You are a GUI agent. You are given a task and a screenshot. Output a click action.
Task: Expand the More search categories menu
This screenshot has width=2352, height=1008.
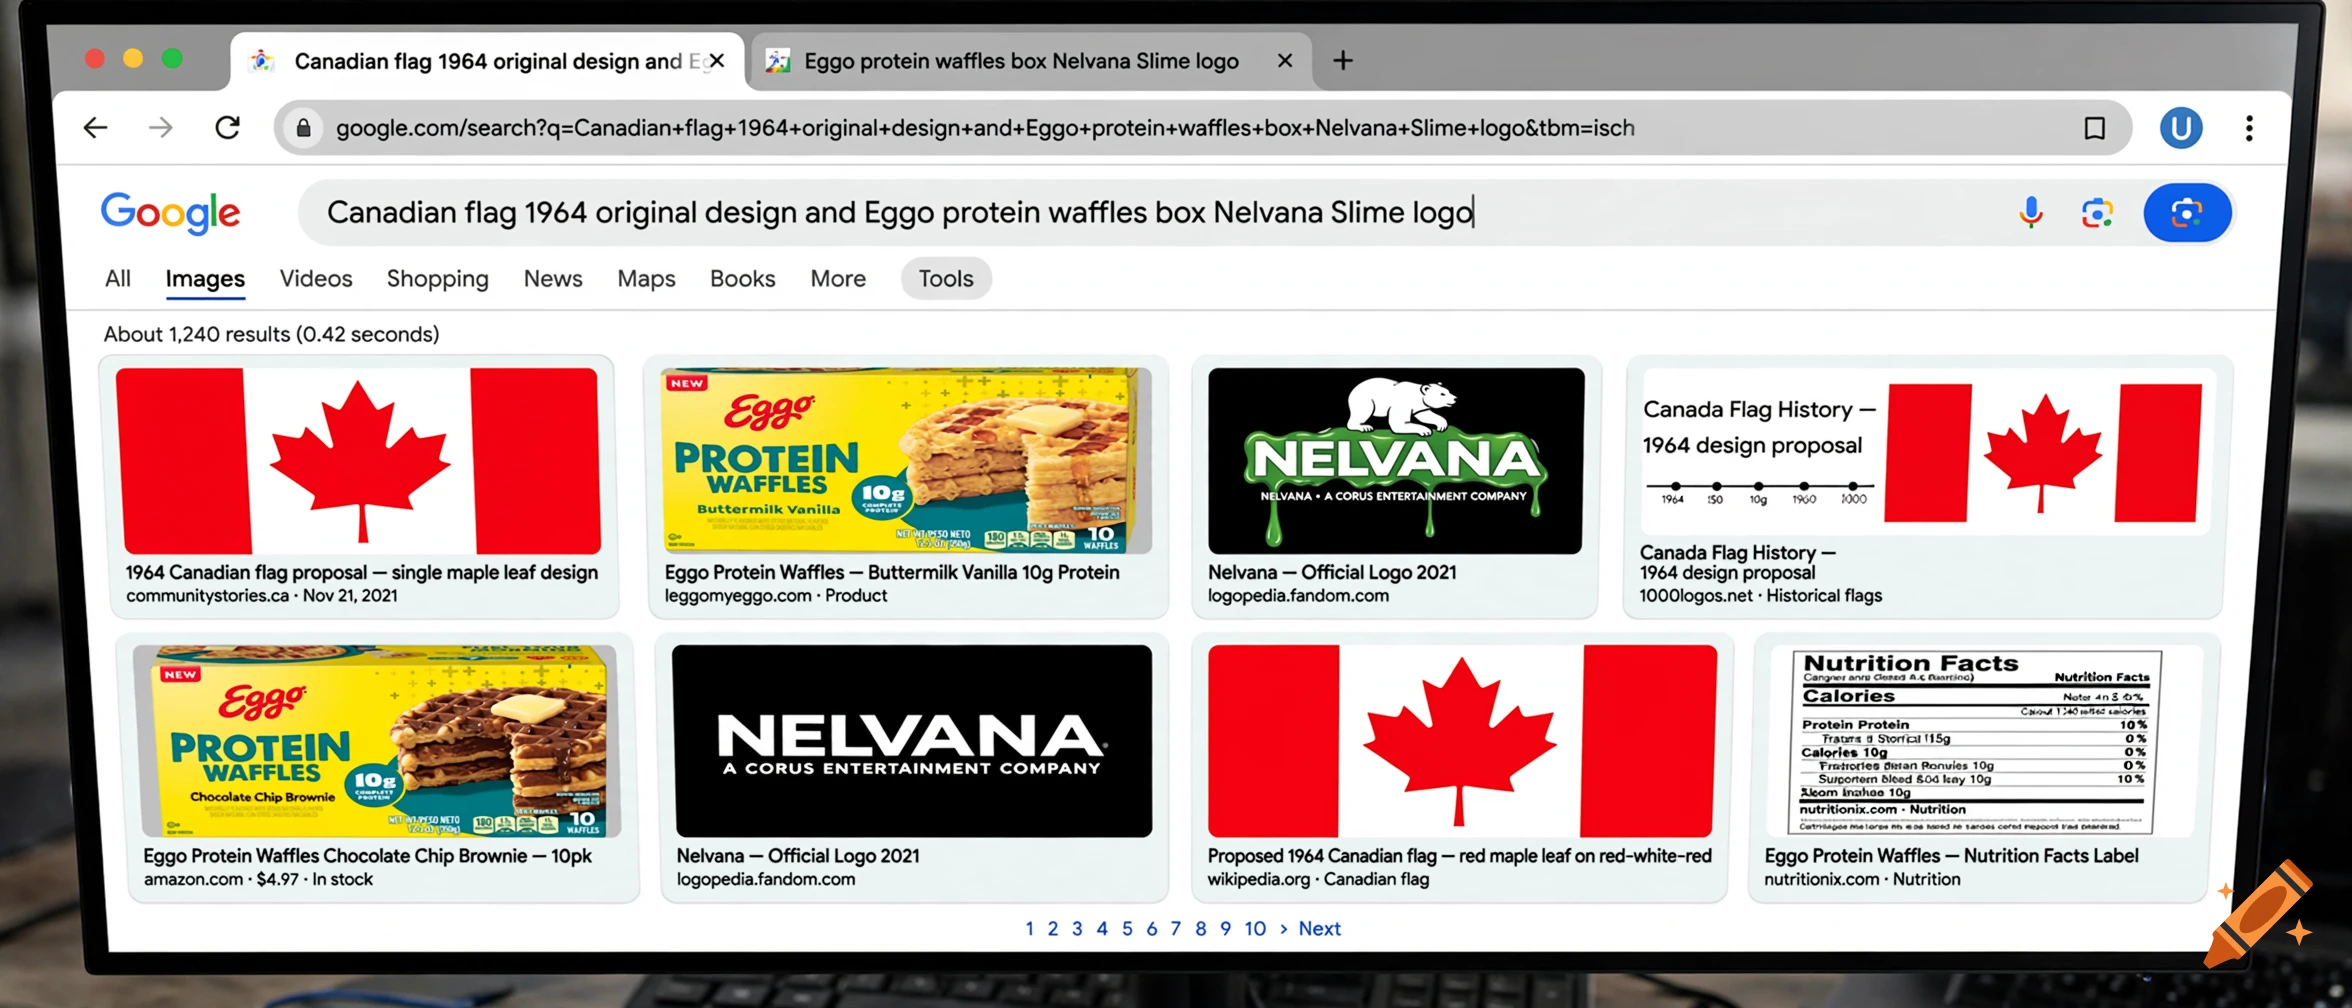(x=838, y=278)
